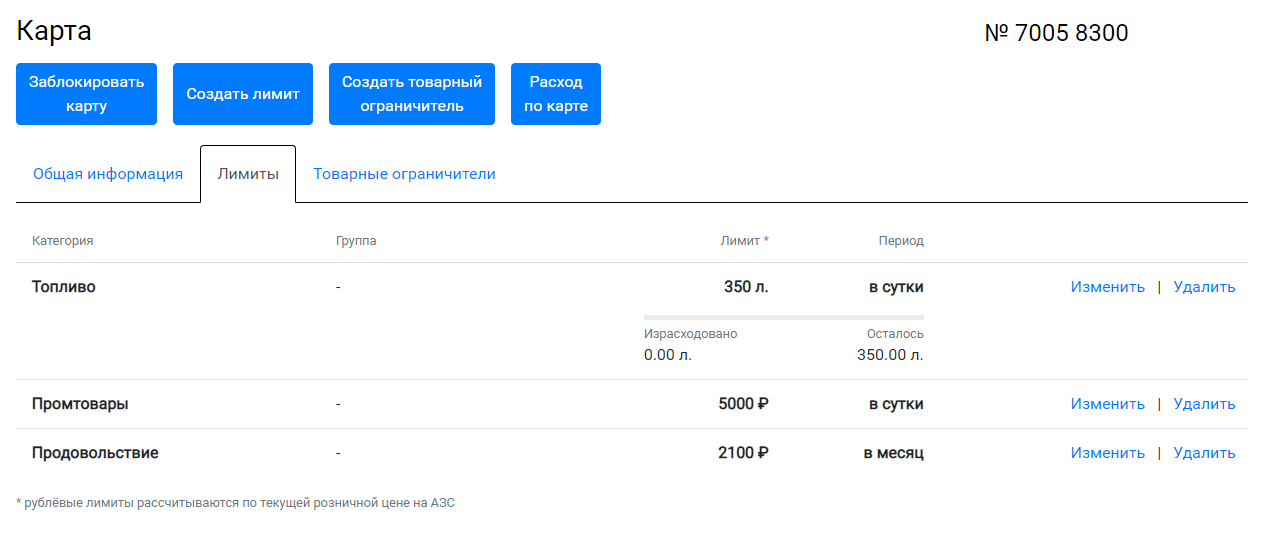This screenshot has height=545, width=1270.
Task: Open the Создать лимит dialog
Action: pos(243,94)
